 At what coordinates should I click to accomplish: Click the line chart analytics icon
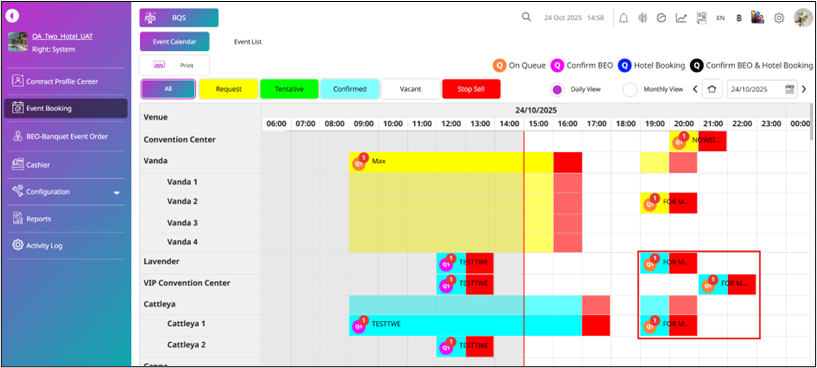click(x=681, y=18)
